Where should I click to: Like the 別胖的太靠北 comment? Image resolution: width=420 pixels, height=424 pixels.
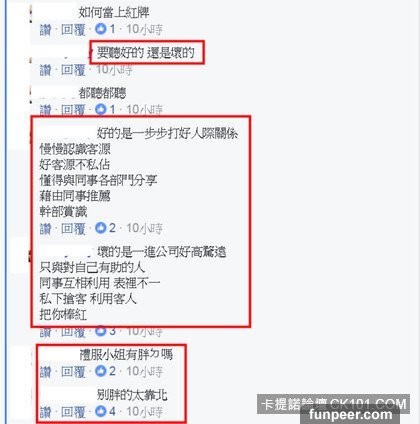click(x=46, y=412)
